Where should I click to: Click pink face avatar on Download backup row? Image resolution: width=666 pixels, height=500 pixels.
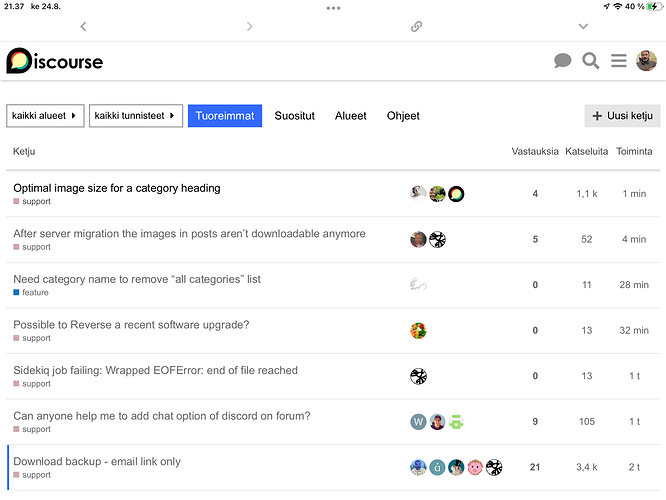click(x=475, y=467)
